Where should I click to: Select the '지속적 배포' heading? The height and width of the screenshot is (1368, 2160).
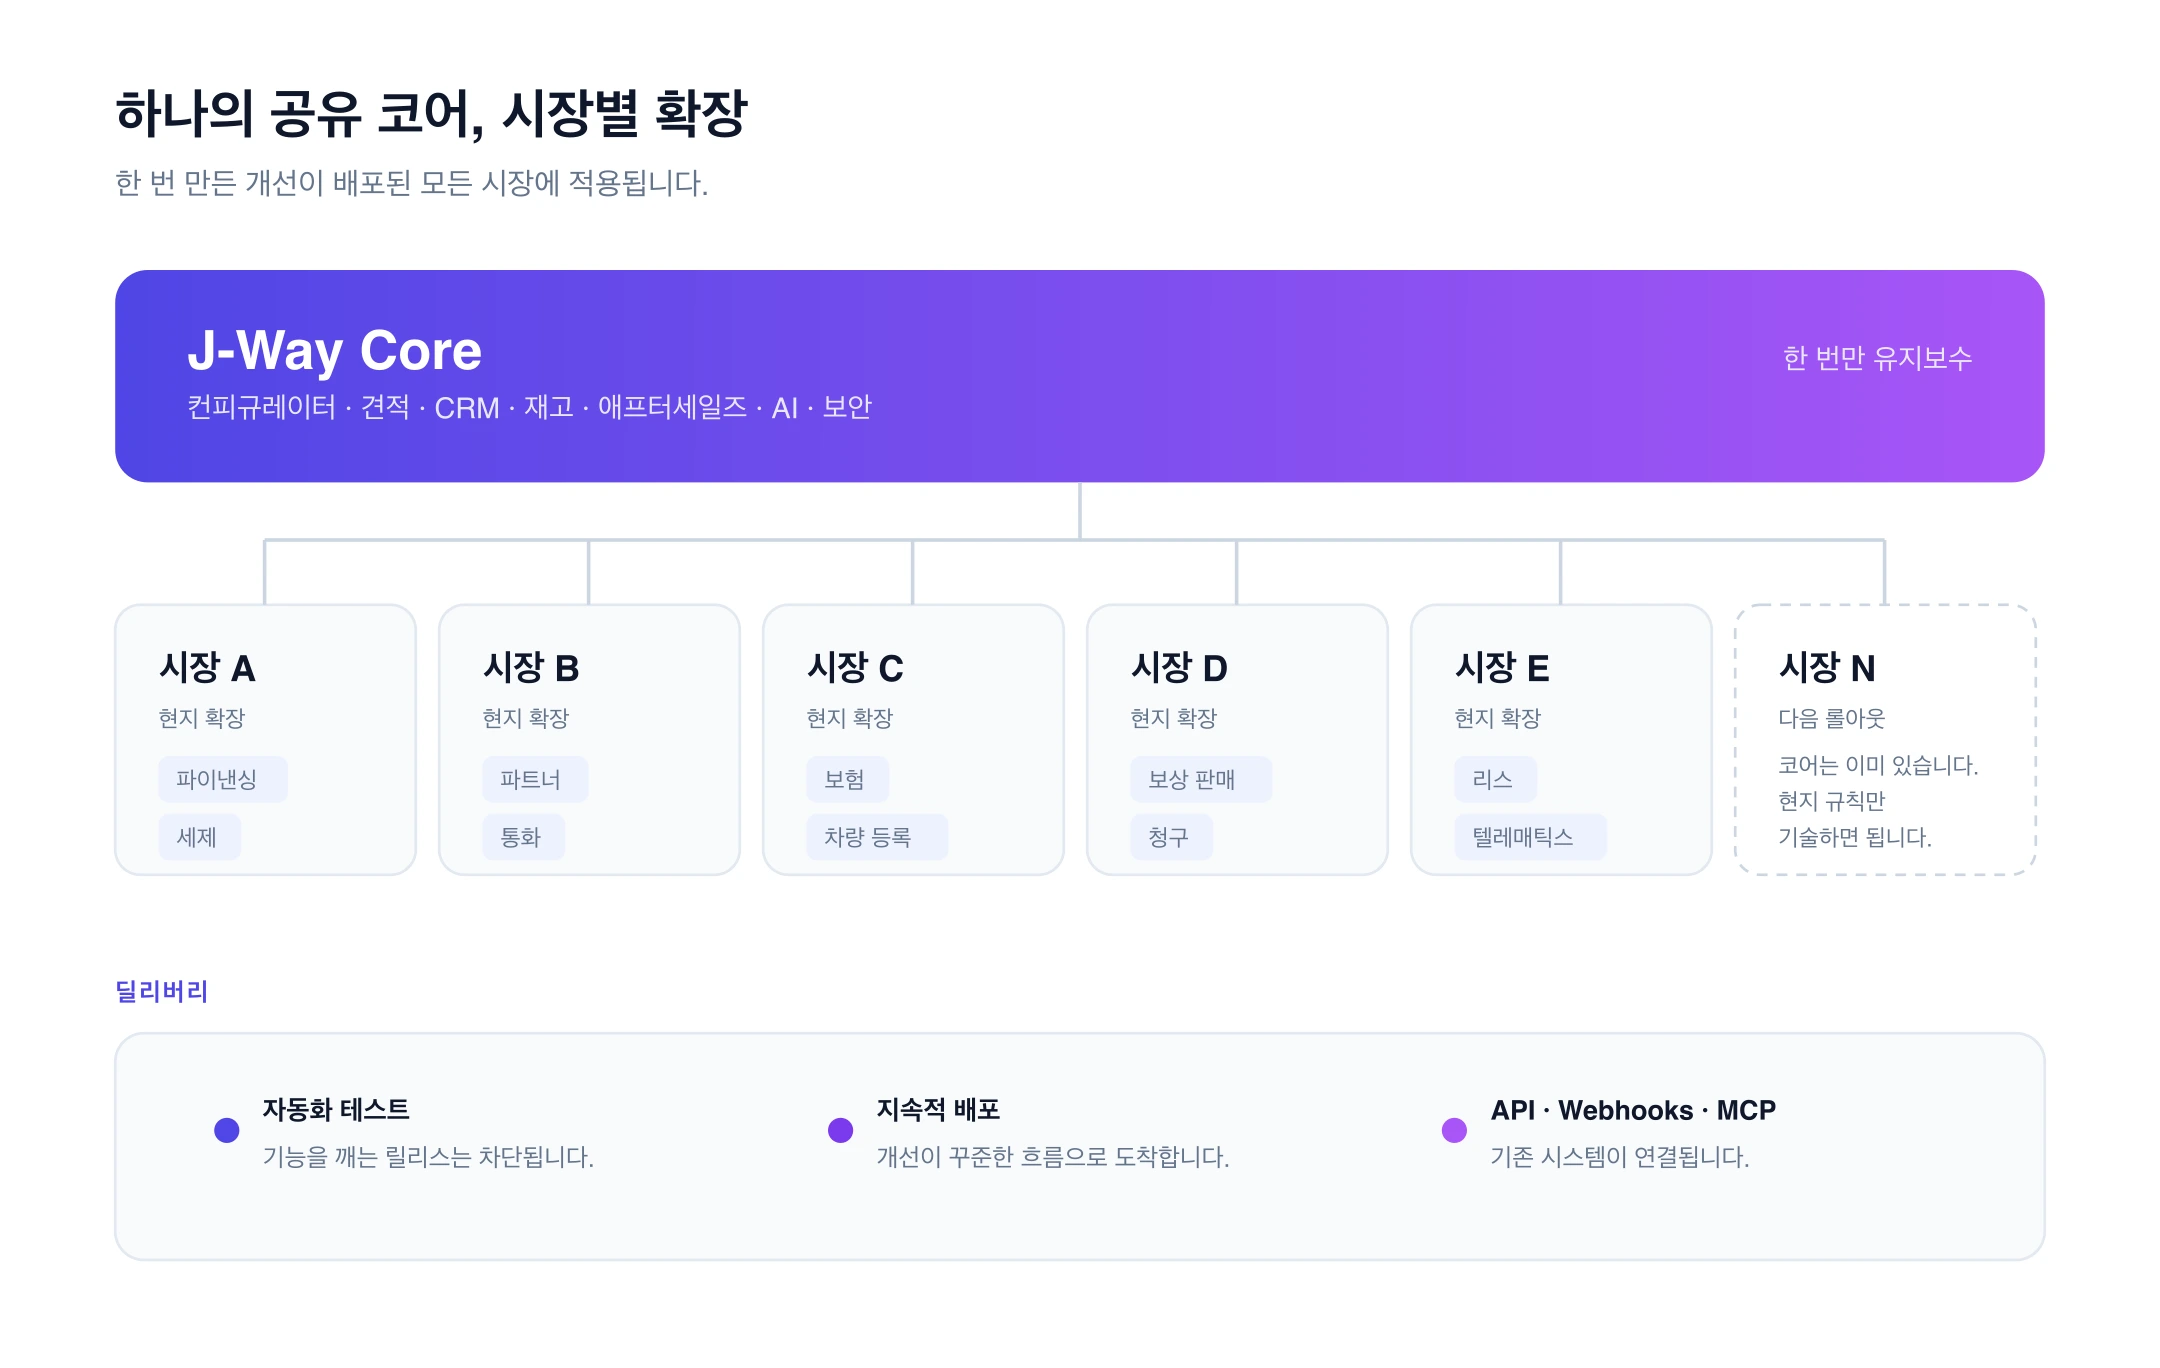click(x=938, y=1109)
